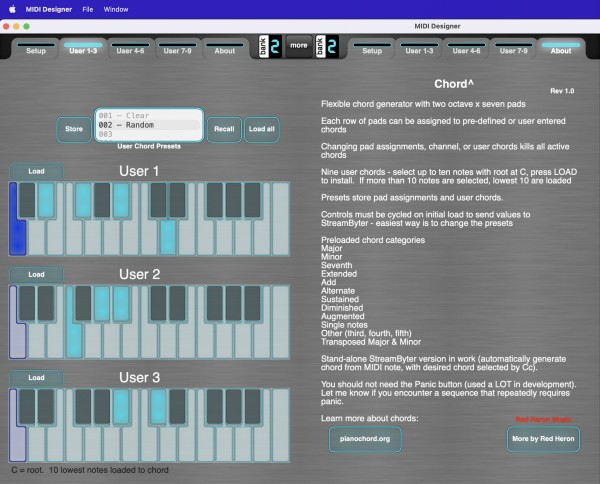Turn off lit lower F-sharp key on User 1
The width and height of the screenshot is (600, 484).
[x=83, y=200]
